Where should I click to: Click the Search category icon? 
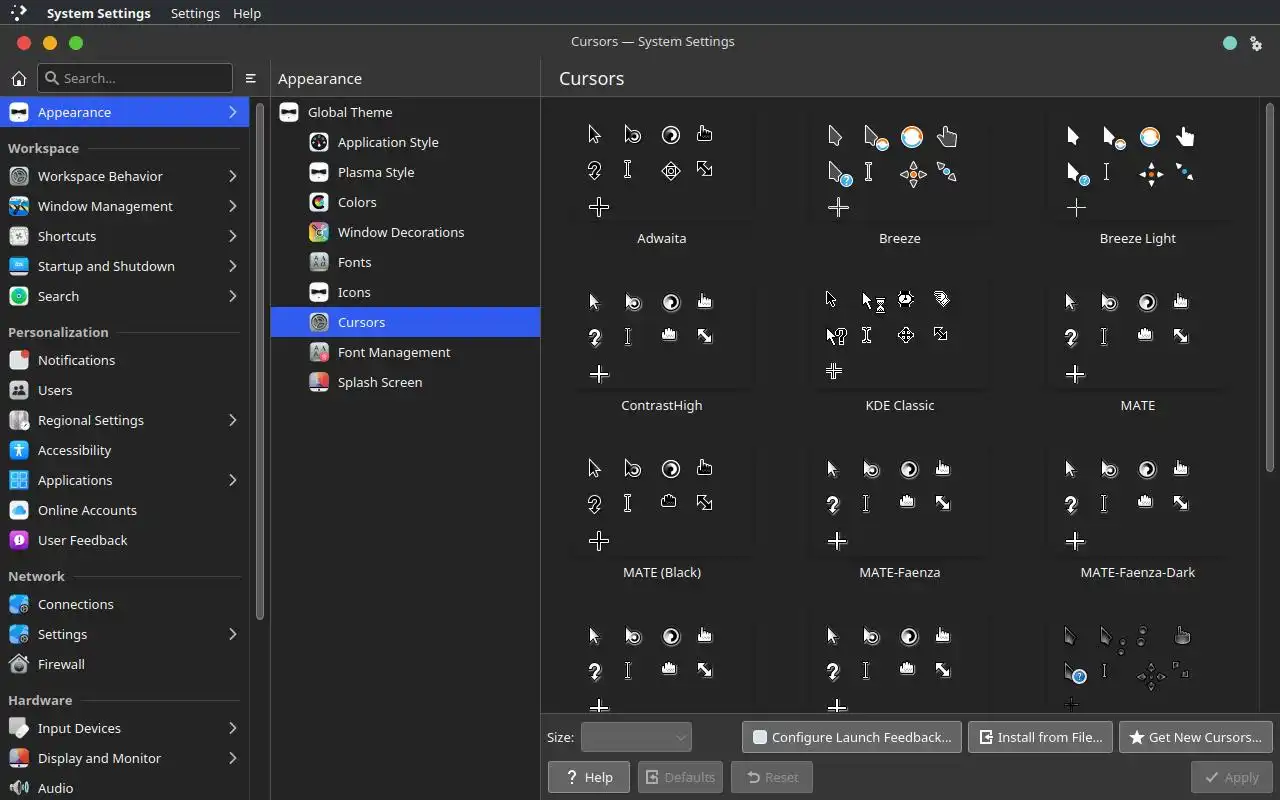pyautogui.click(x=18, y=296)
